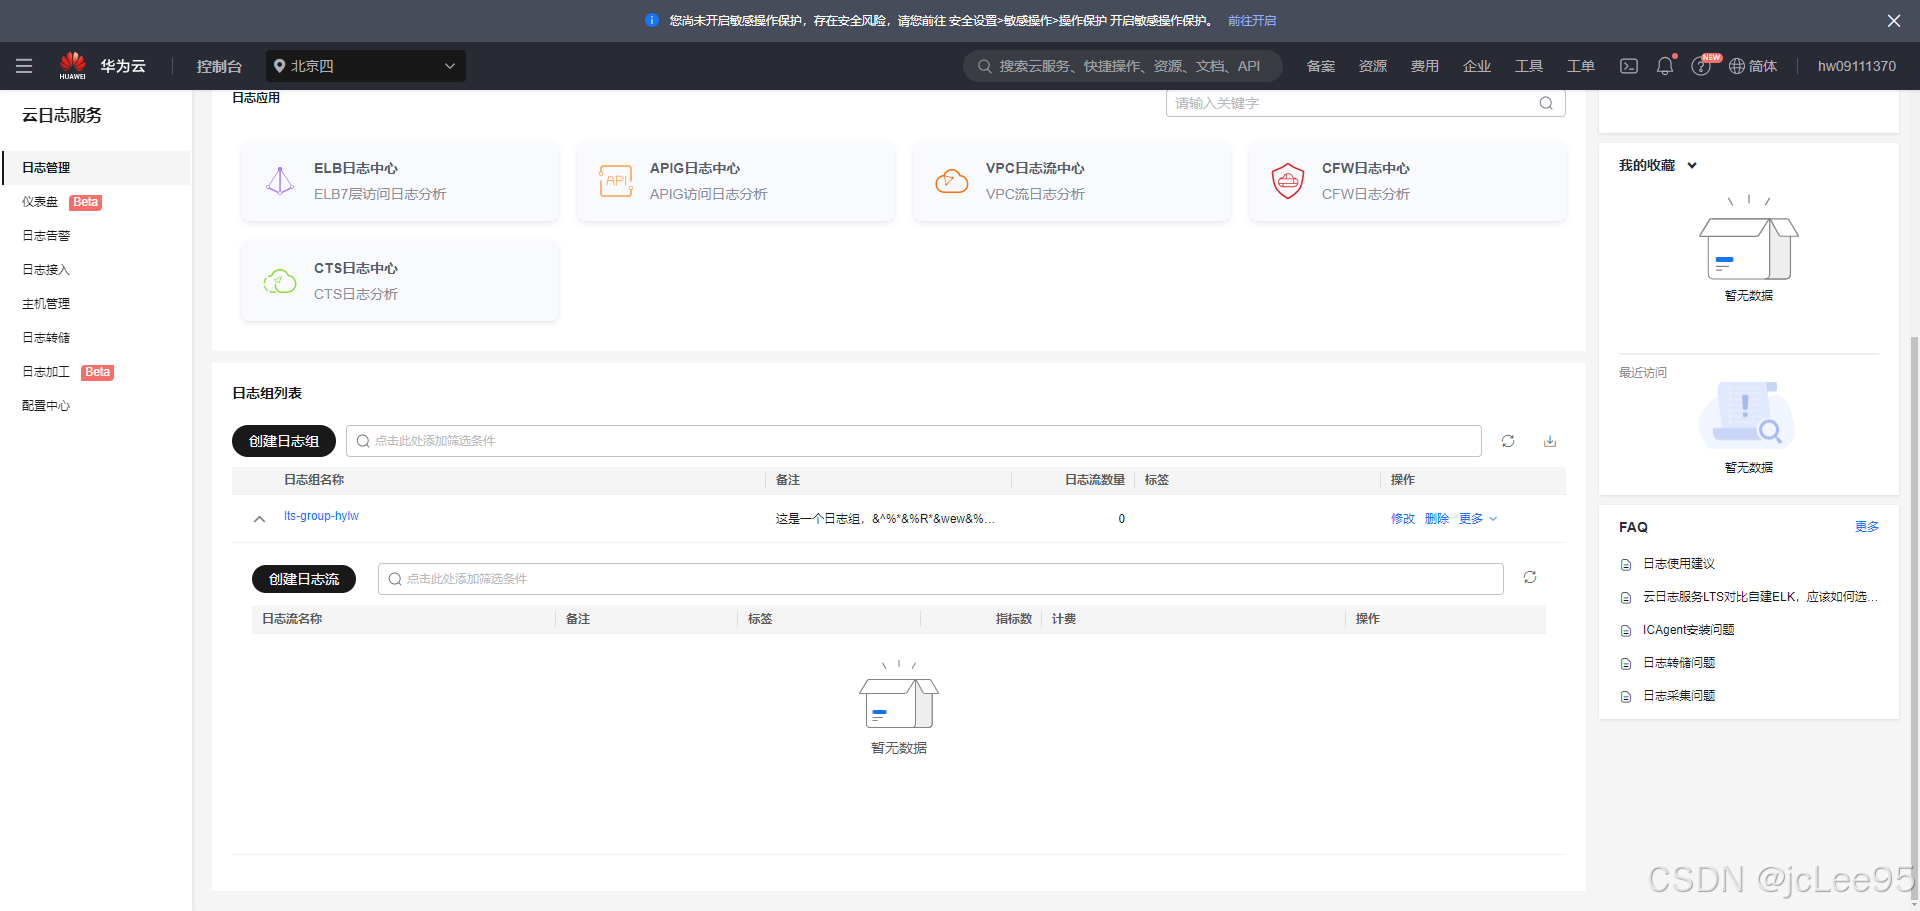Click the 创建日志流 button
This screenshot has width=1920, height=911.
304,579
